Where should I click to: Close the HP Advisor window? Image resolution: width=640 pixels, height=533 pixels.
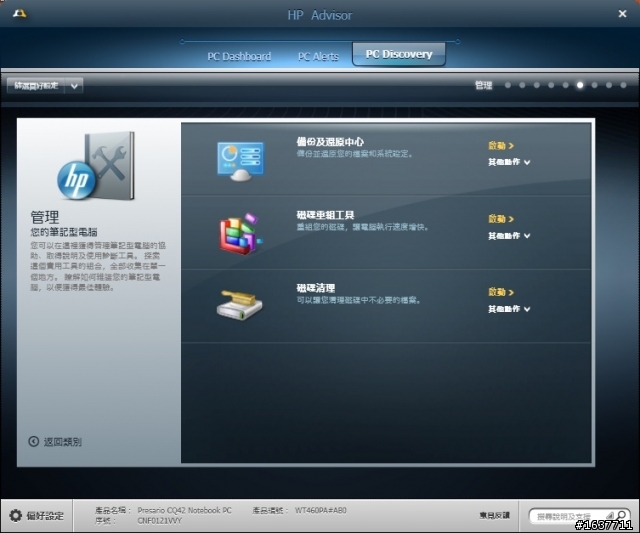622,14
